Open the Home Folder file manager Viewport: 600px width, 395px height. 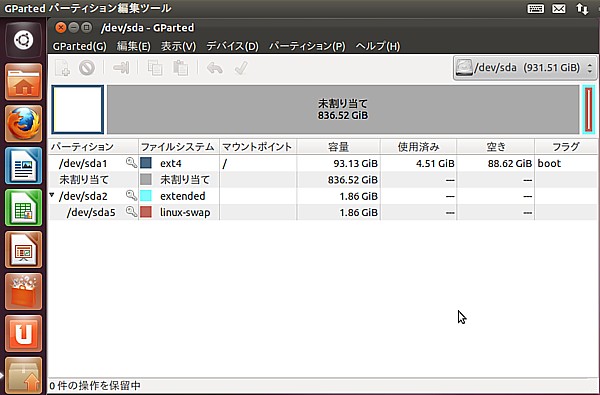[x=24, y=82]
